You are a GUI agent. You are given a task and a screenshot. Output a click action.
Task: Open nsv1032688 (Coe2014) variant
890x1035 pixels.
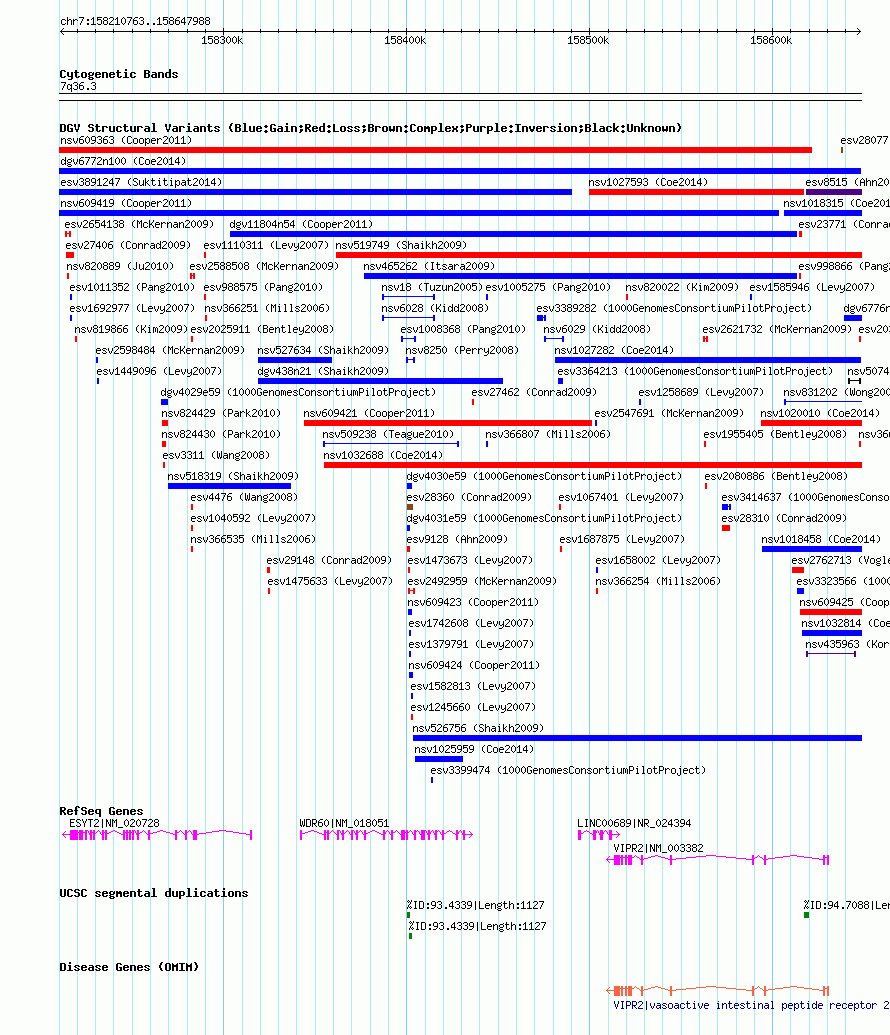[382, 456]
